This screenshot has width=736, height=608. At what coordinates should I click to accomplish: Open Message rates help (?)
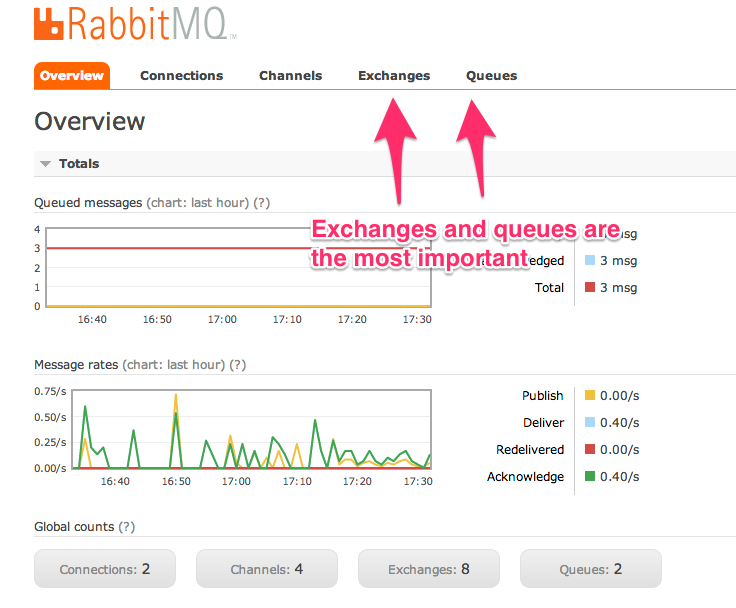(238, 365)
